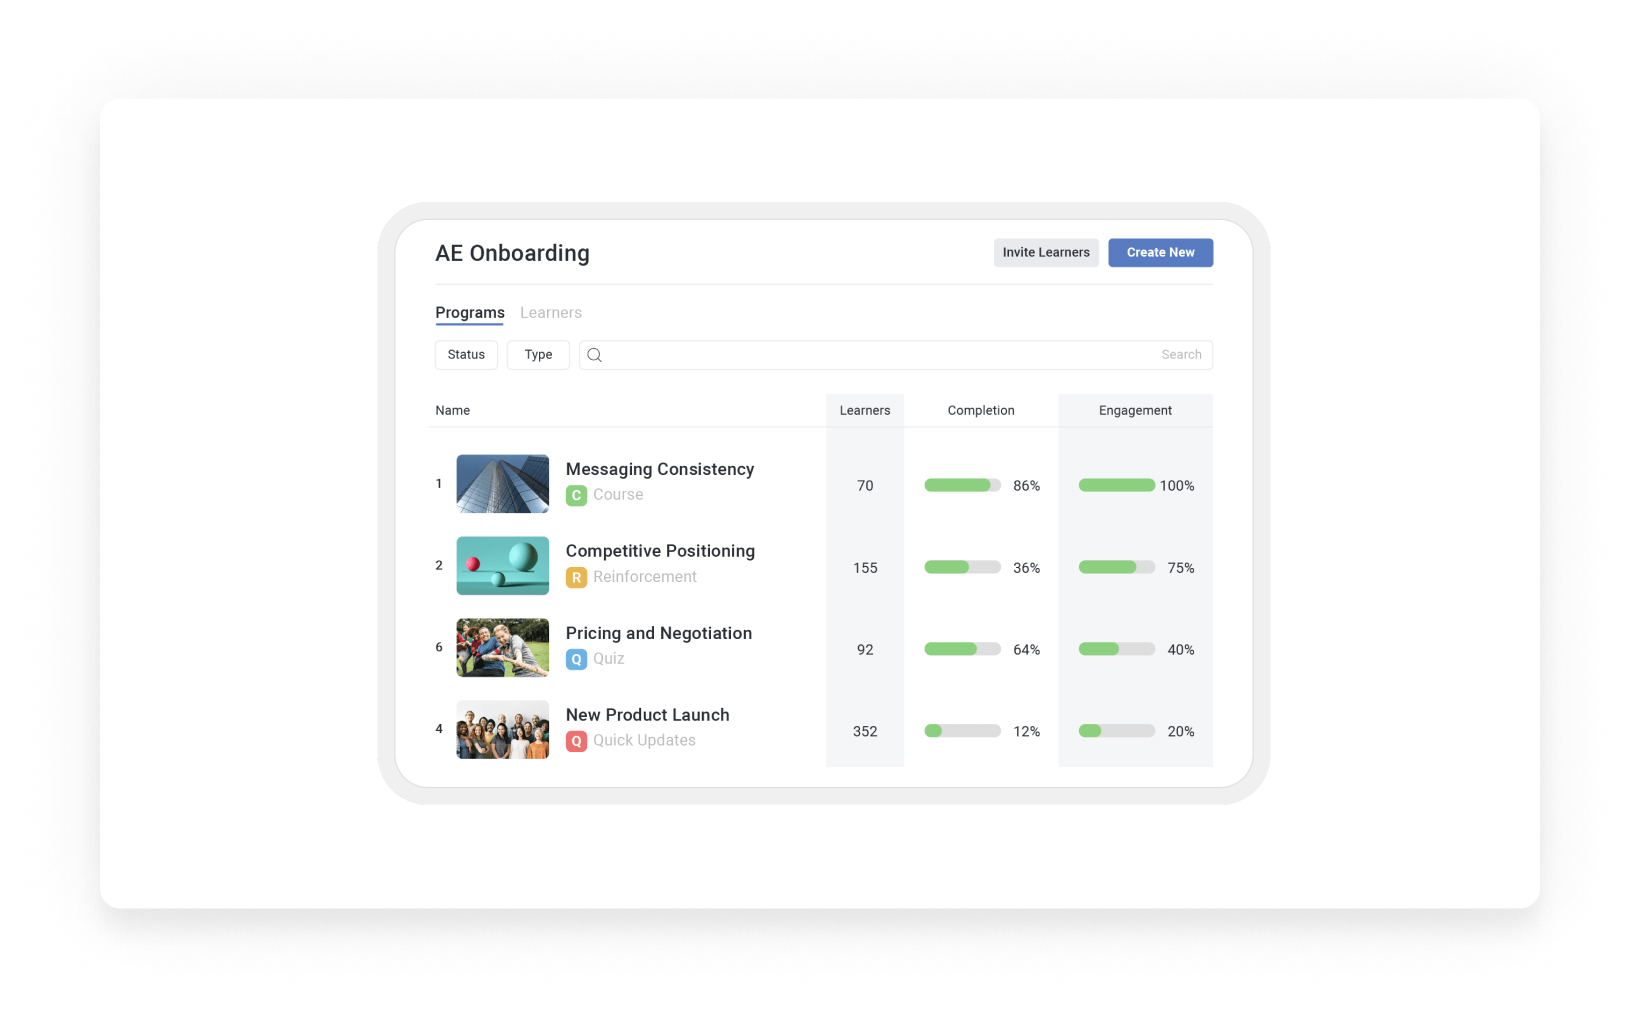The image size is (1640, 1011).
Task: Click the learners count 70
Action: tap(865, 486)
